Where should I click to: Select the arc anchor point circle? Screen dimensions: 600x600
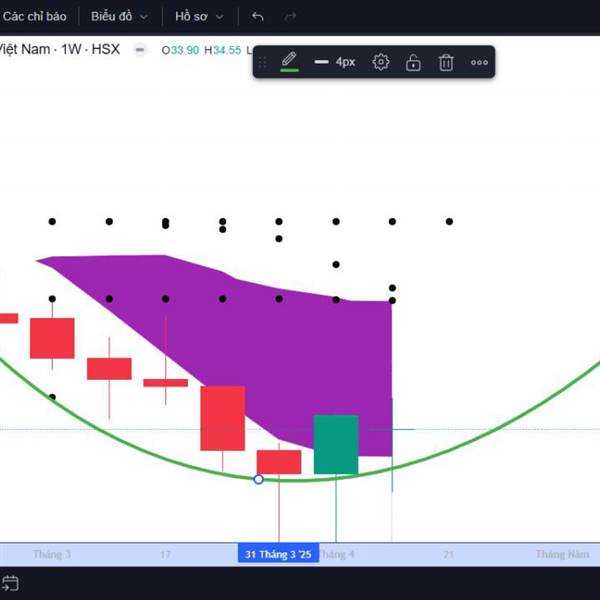click(258, 479)
